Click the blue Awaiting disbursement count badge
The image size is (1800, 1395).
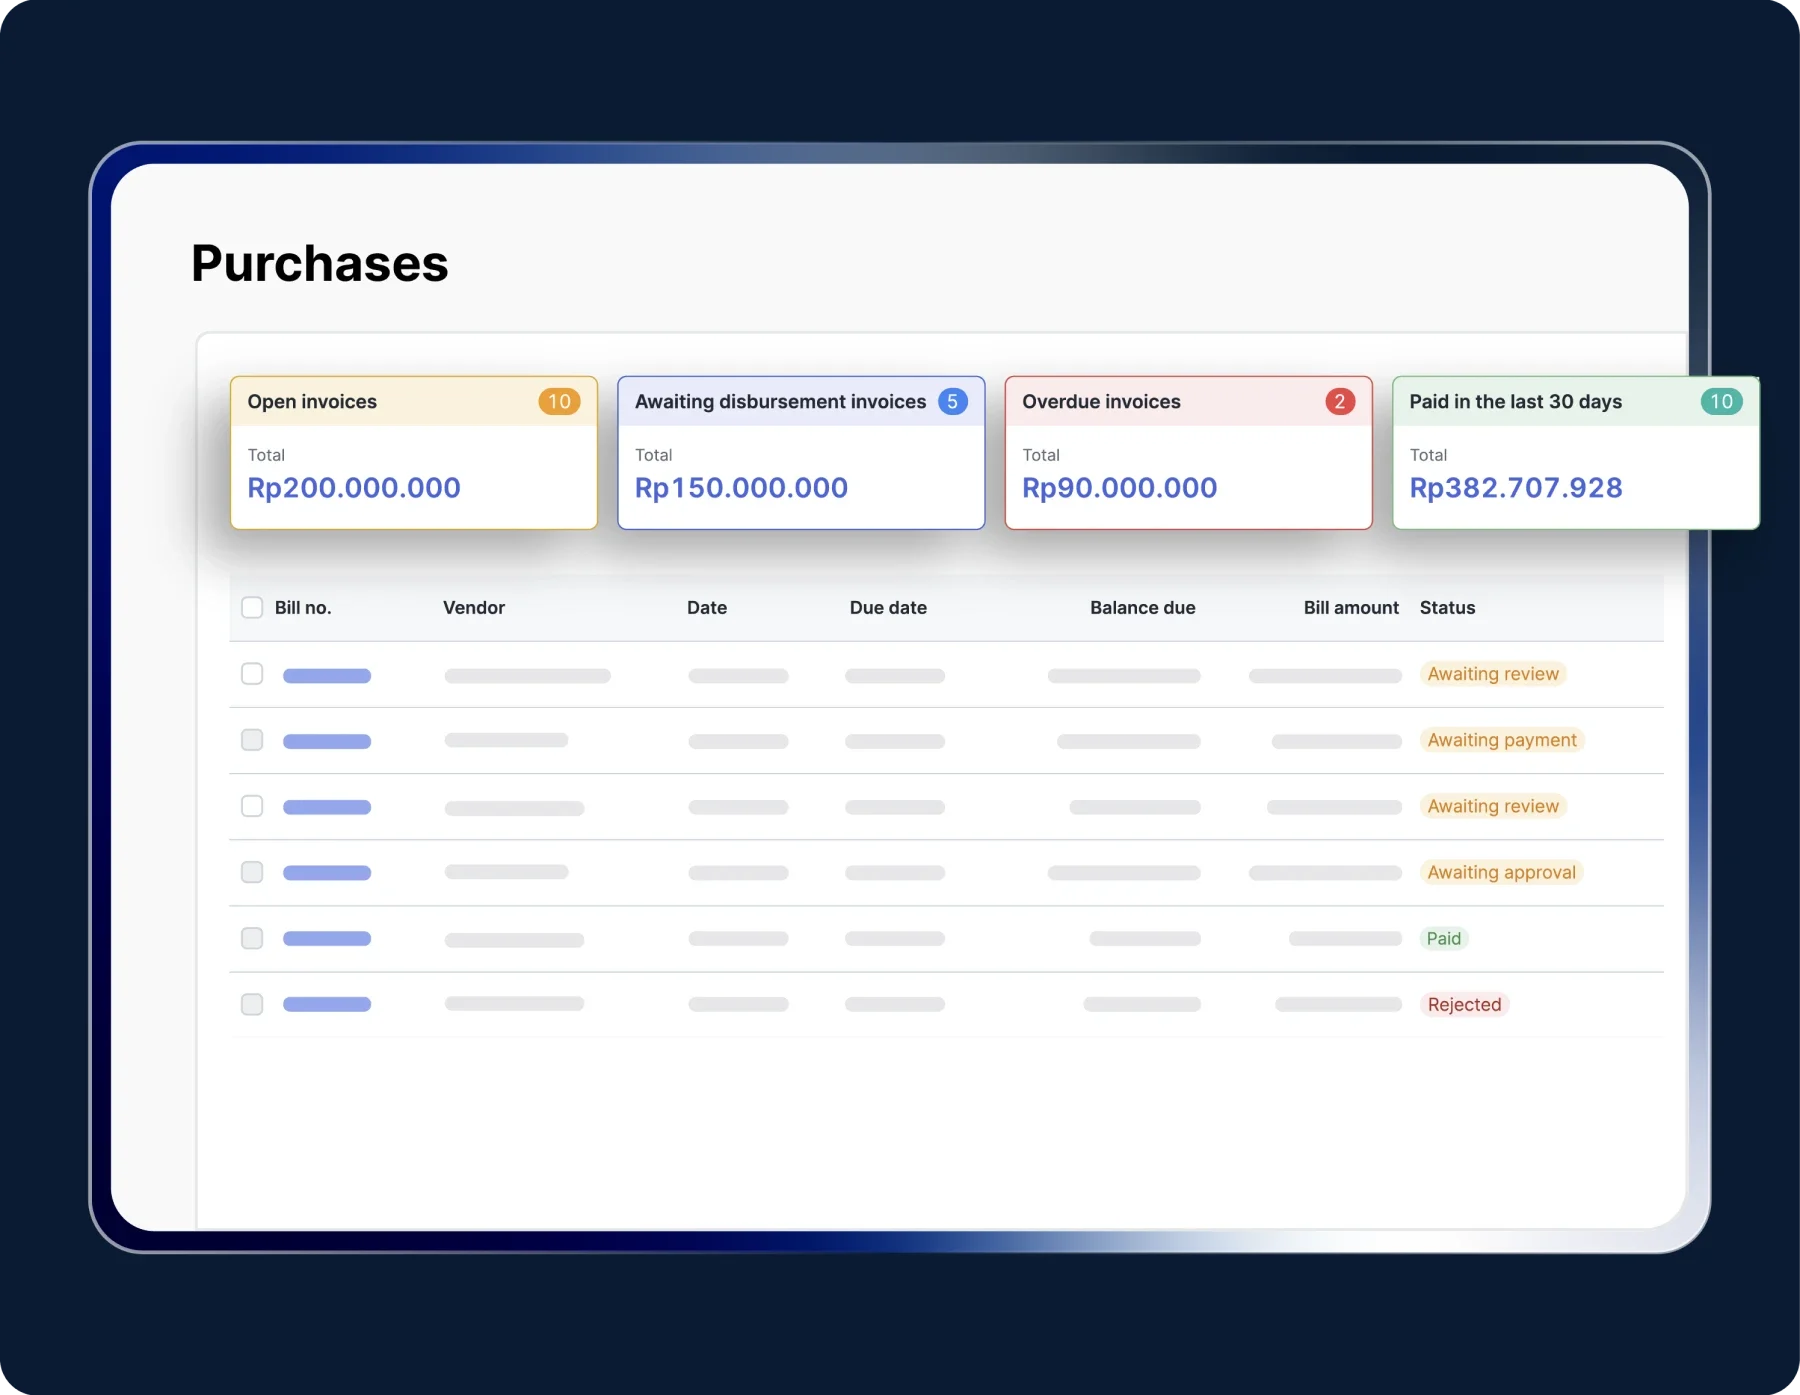952,402
